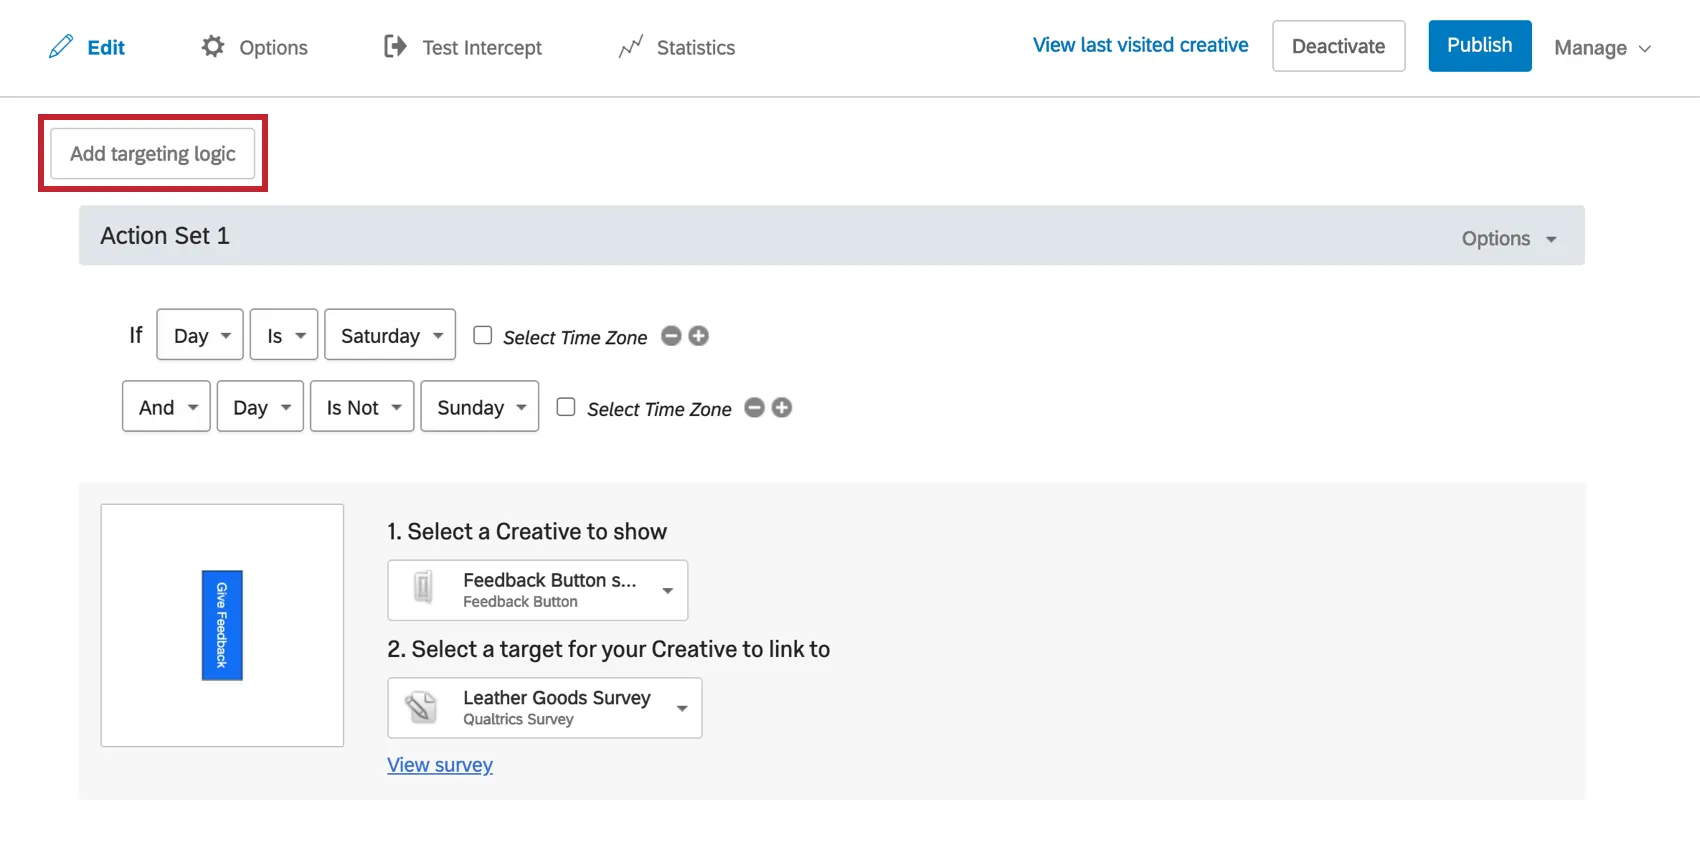Add a condition after the Saturday row

tap(699, 336)
